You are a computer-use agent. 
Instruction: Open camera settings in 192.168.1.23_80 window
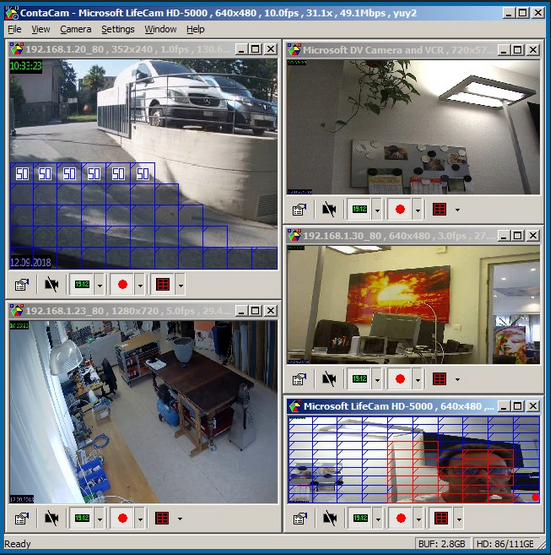(22, 519)
